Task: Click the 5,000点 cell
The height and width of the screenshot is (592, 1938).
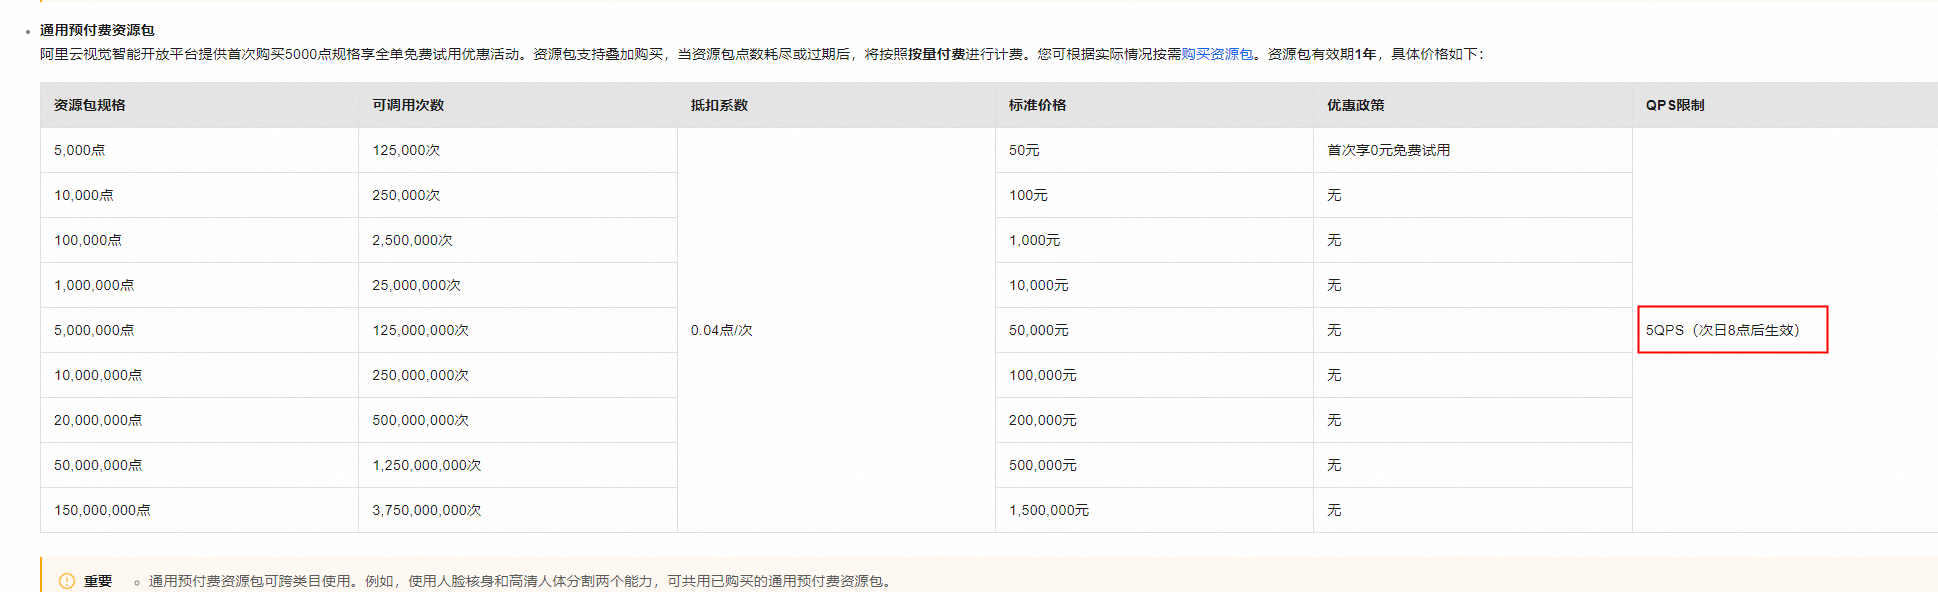Action: click(x=199, y=150)
